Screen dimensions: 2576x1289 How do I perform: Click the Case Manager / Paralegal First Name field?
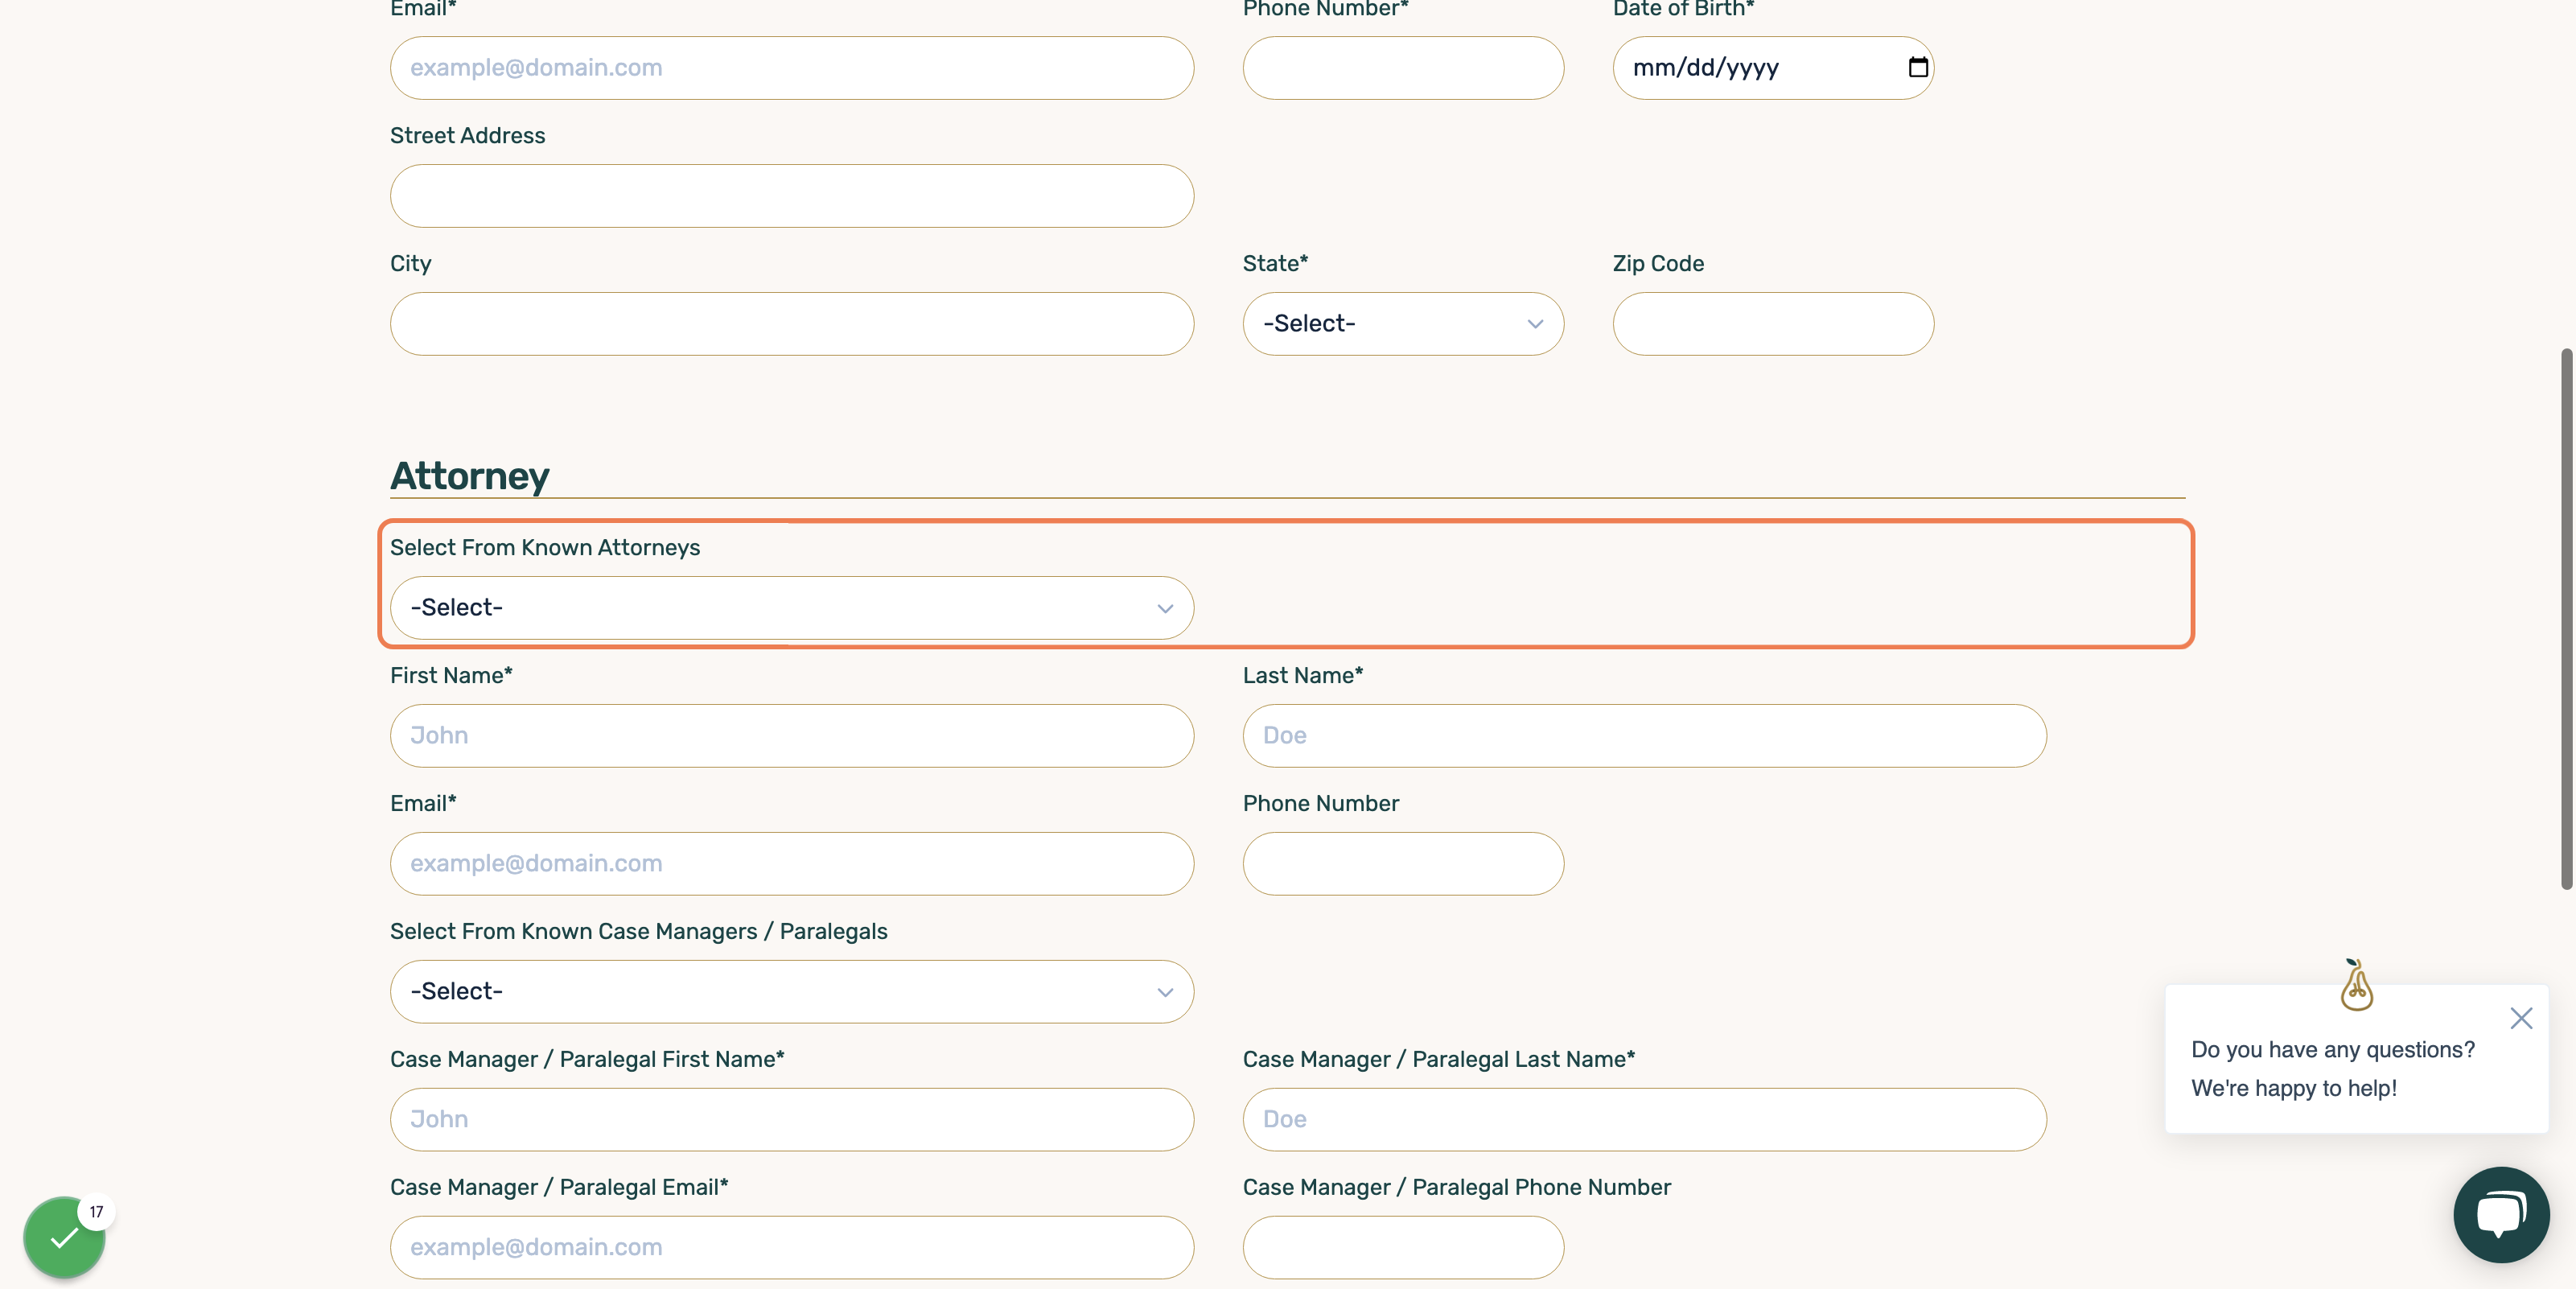[x=791, y=1119]
